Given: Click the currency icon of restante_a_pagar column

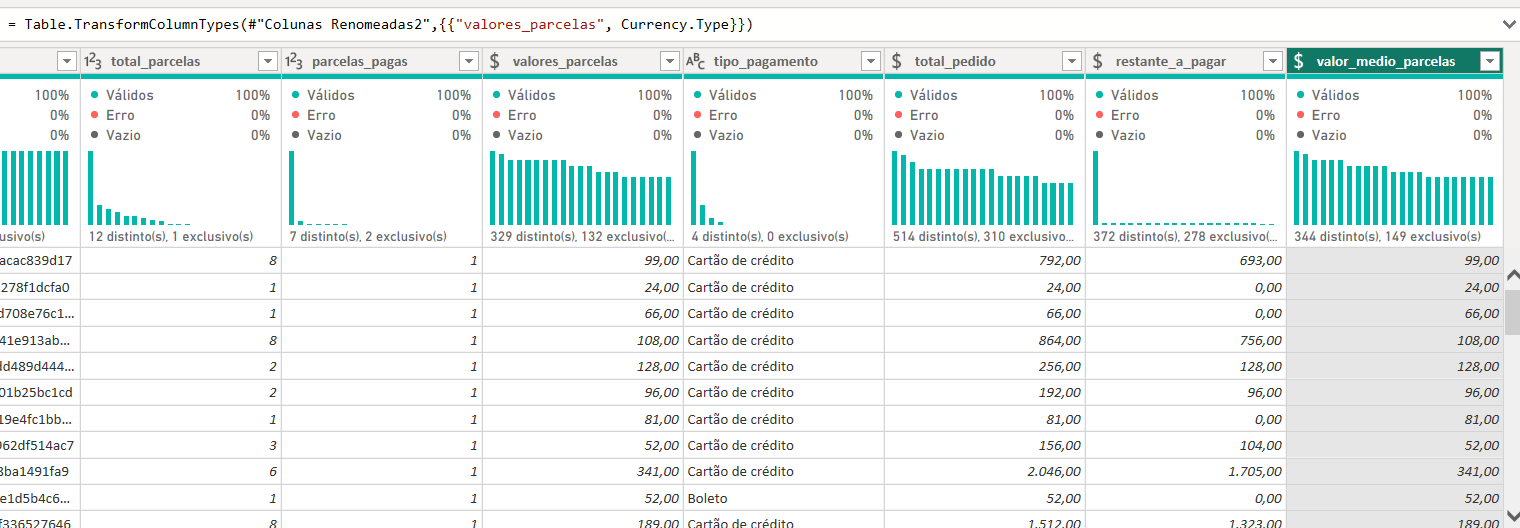Looking at the screenshot, I should (x=1098, y=61).
